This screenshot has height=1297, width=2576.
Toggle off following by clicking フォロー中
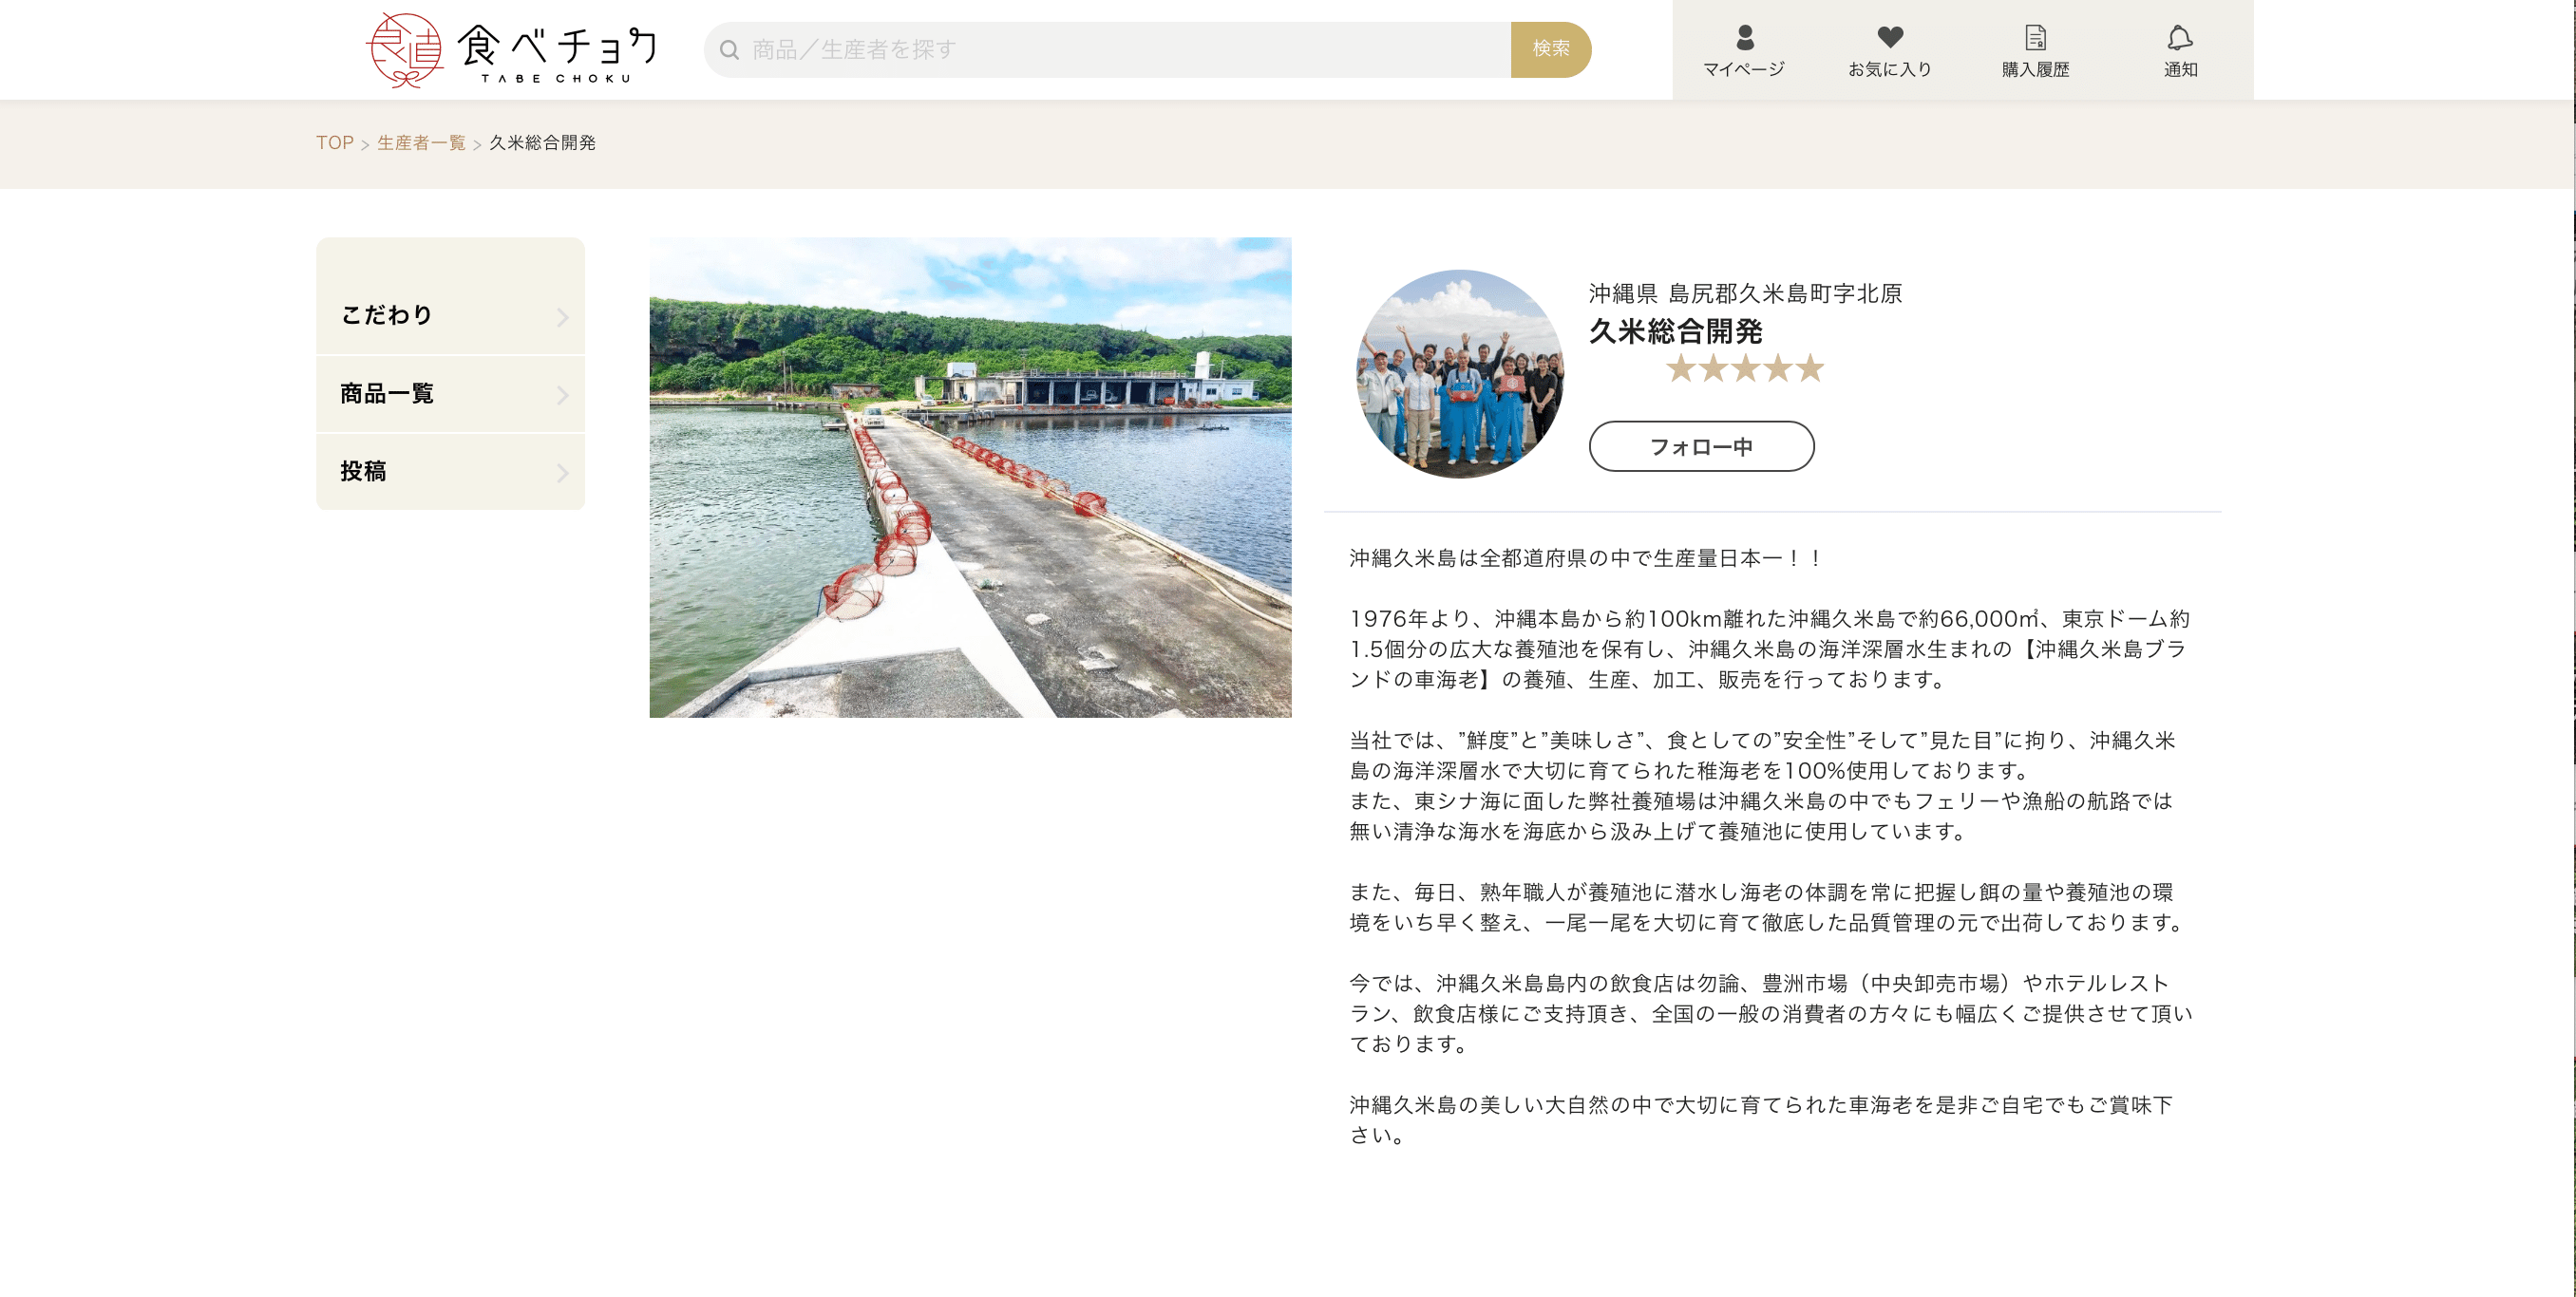(x=1701, y=447)
